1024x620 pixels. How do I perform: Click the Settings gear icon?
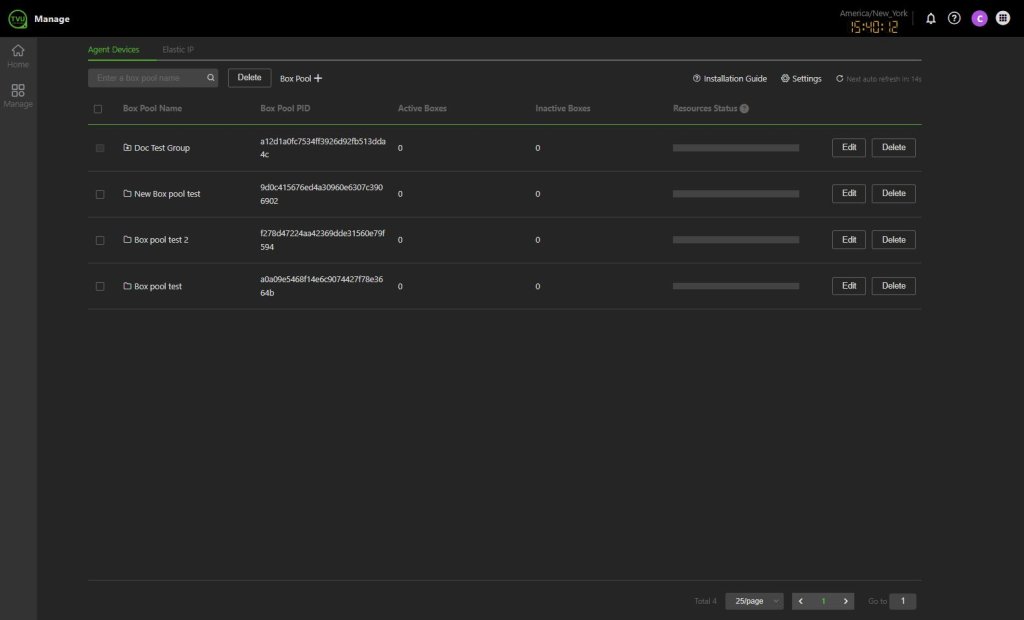[785, 78]
